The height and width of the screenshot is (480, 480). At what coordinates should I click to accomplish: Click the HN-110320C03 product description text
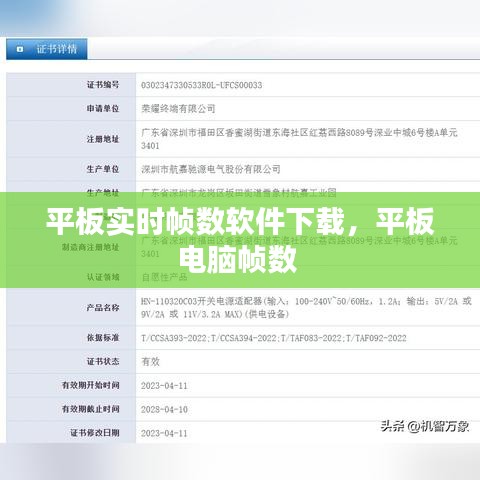[x=306, y=308]
